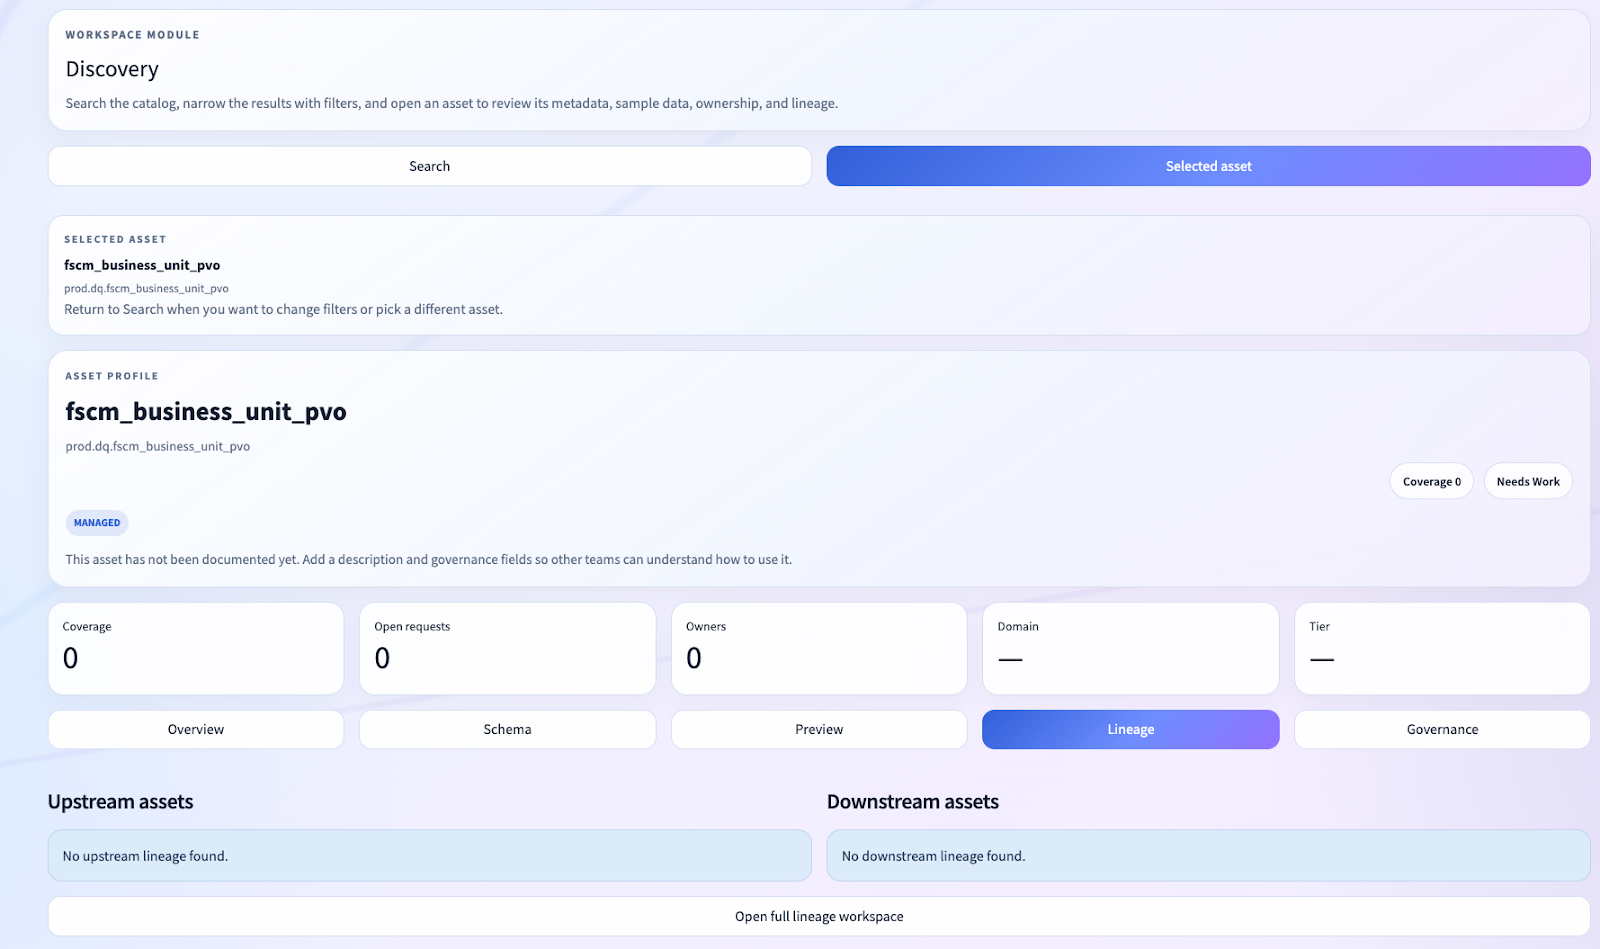
Task: Select the Open requests metric card
Action: (x=507, y=648)
